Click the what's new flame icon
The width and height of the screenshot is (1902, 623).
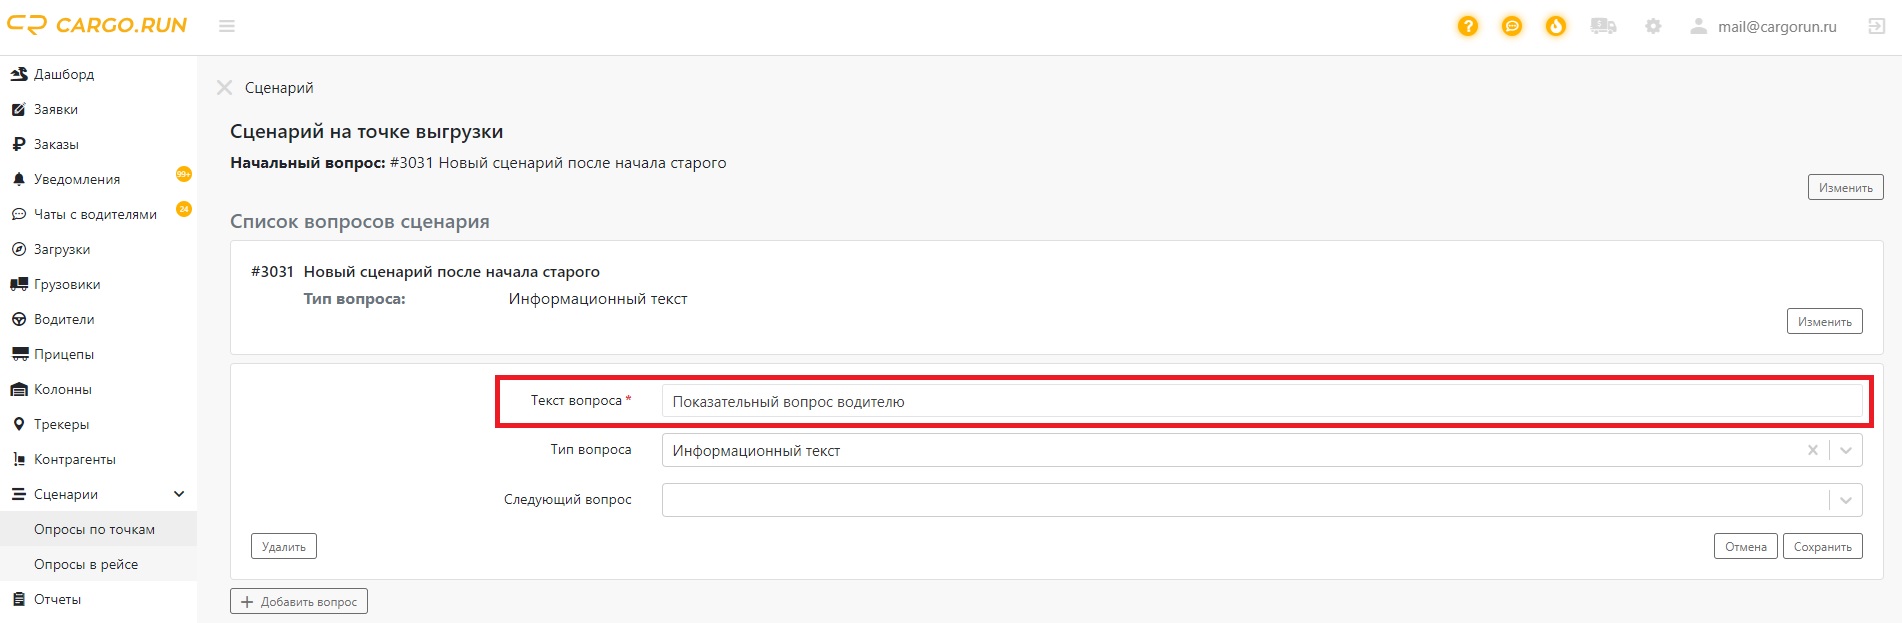[x=1556, y=26]
